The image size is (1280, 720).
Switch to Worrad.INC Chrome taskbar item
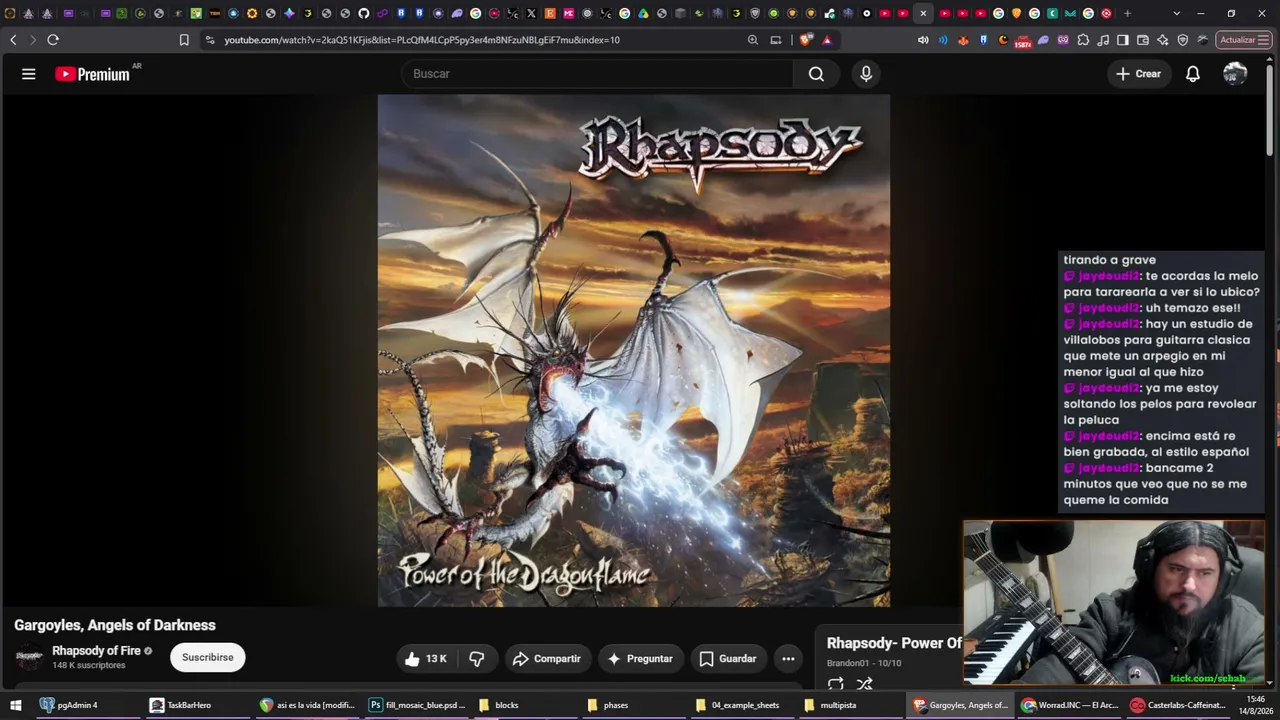click(x=1069, y=705)
